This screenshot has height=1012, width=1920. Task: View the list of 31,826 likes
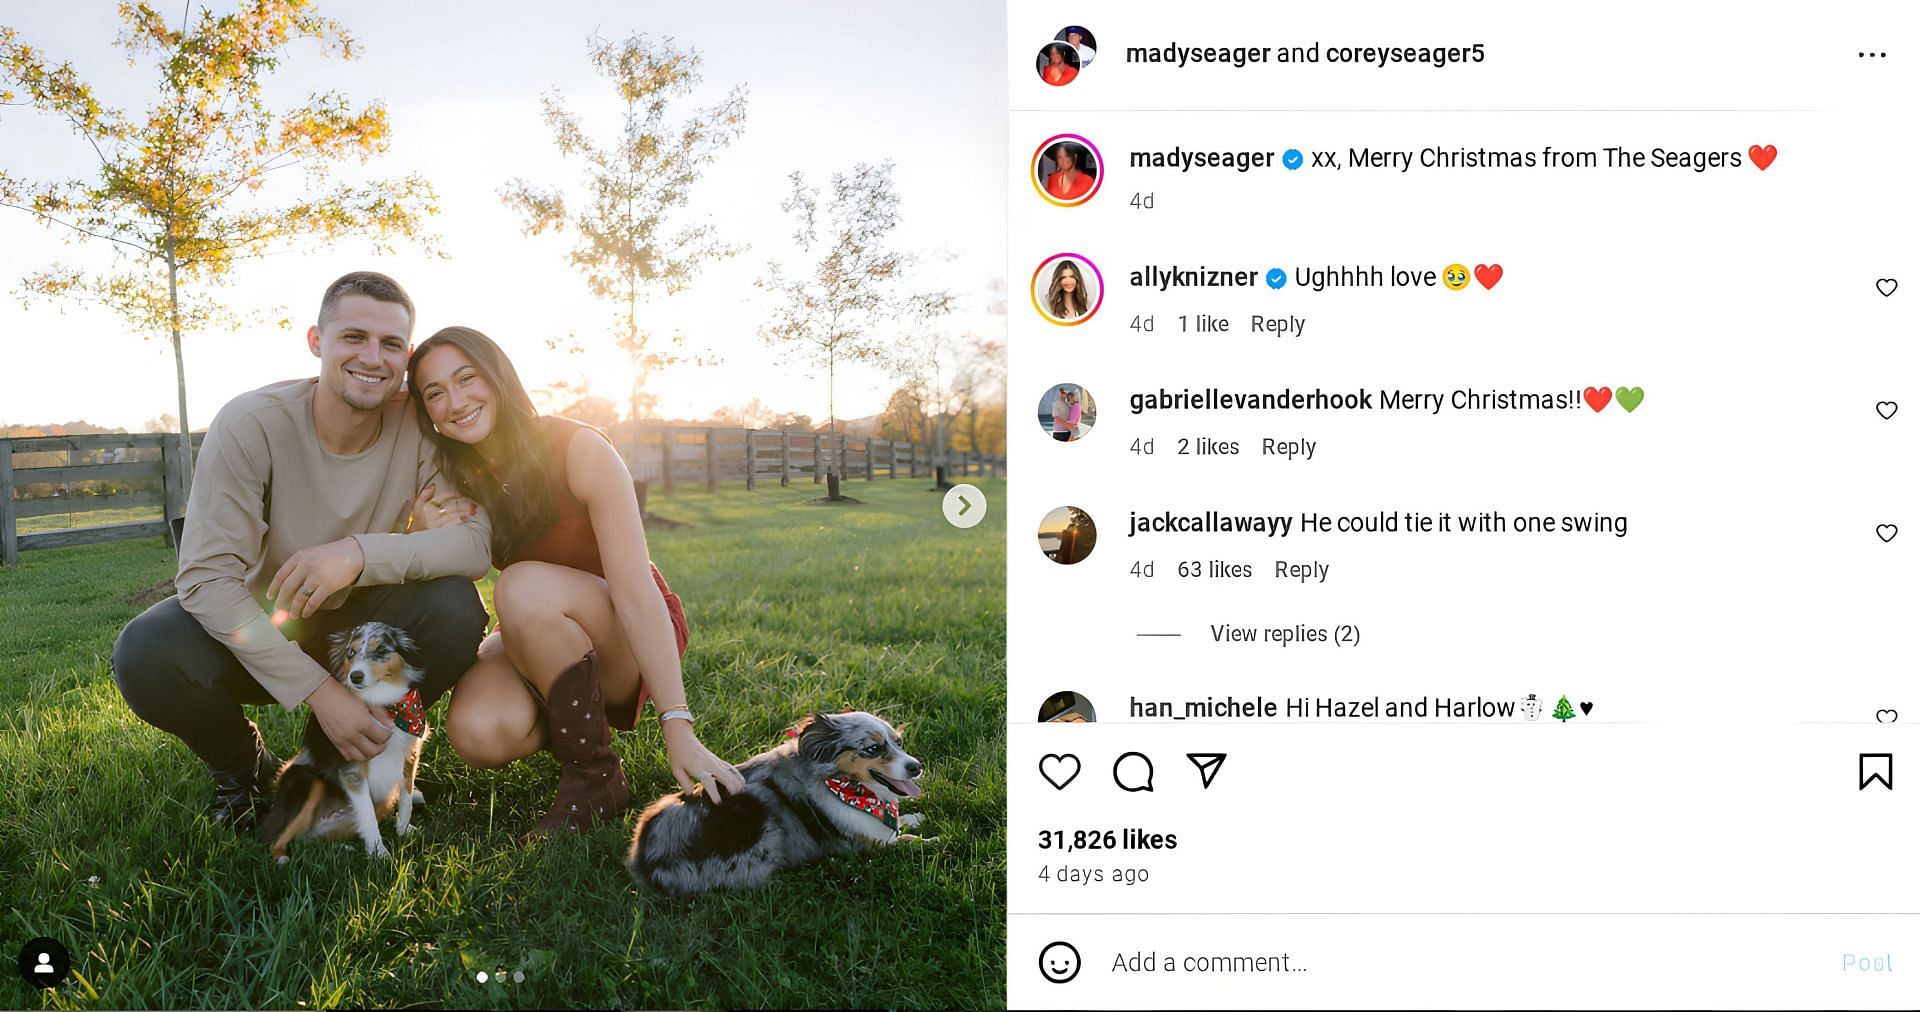coord(1107,840)
